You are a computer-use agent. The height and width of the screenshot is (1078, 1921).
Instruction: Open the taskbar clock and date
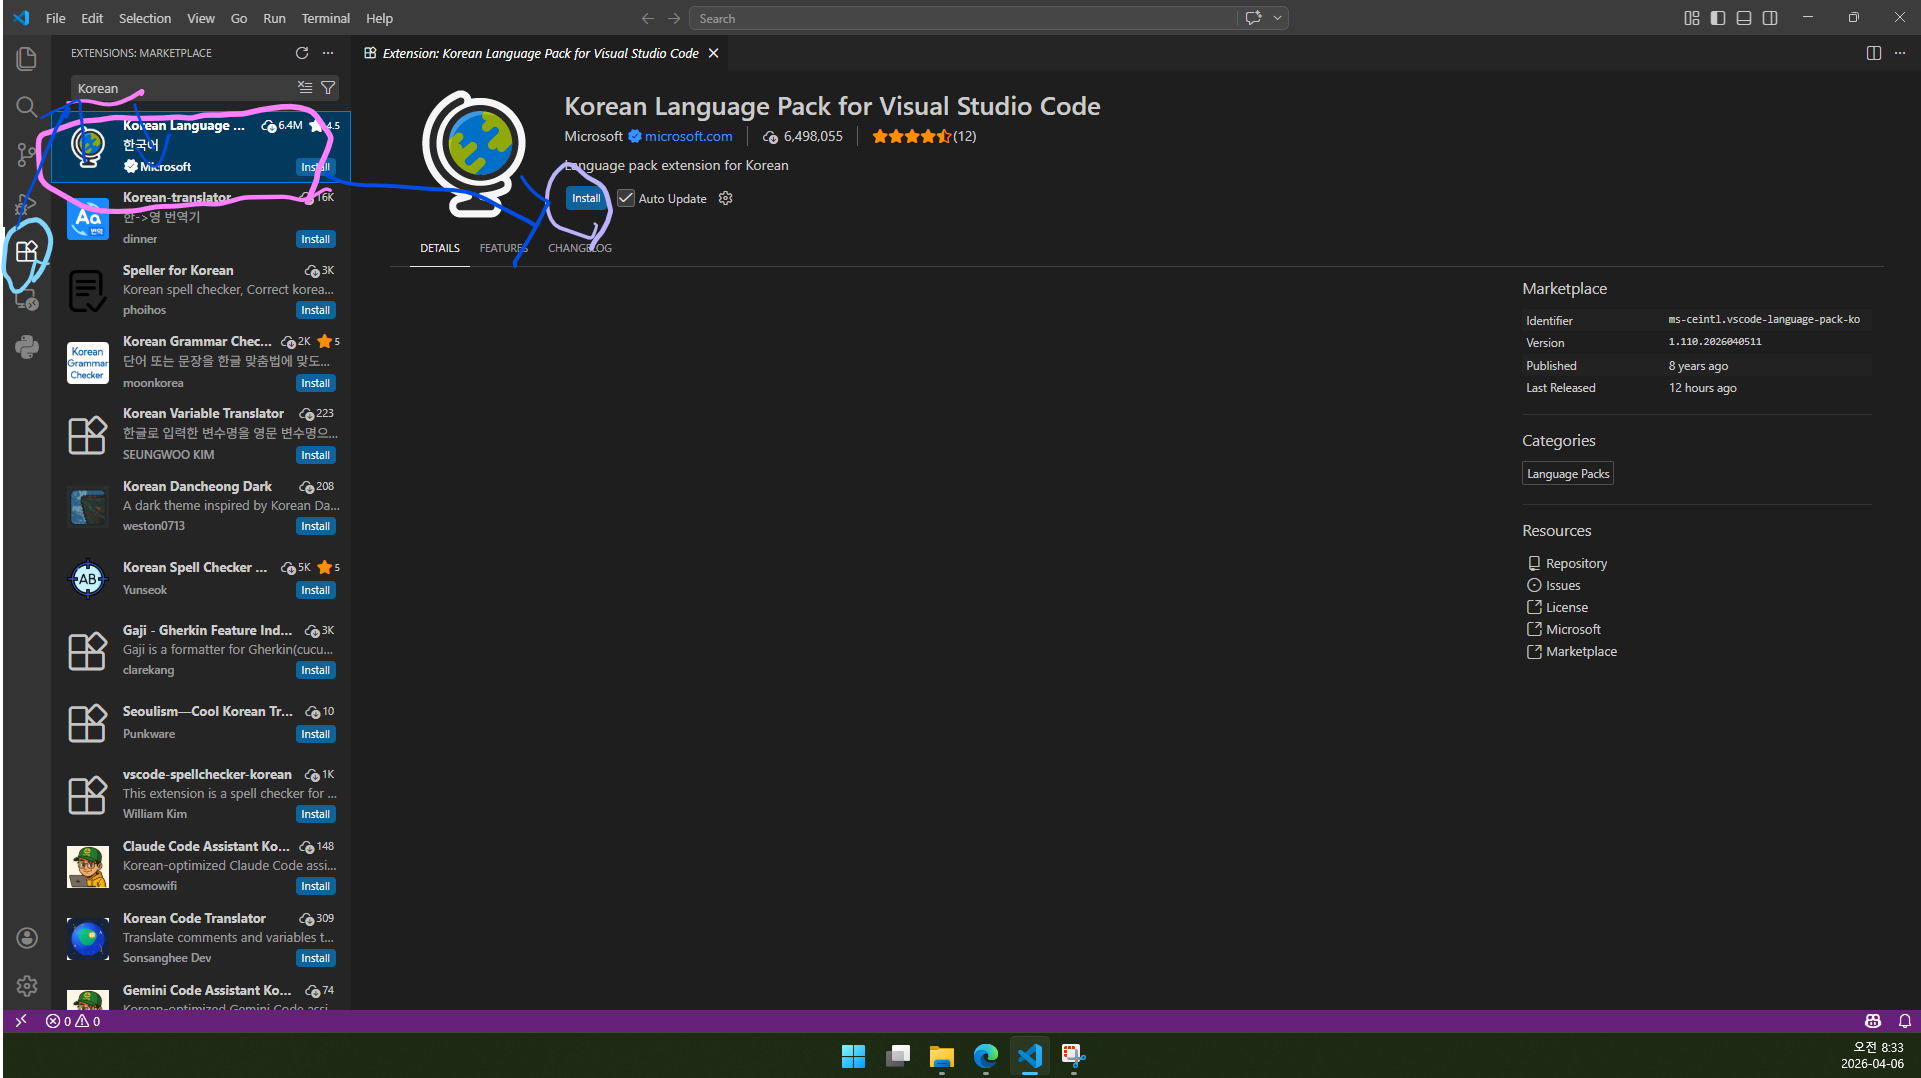[1872, 1055]
